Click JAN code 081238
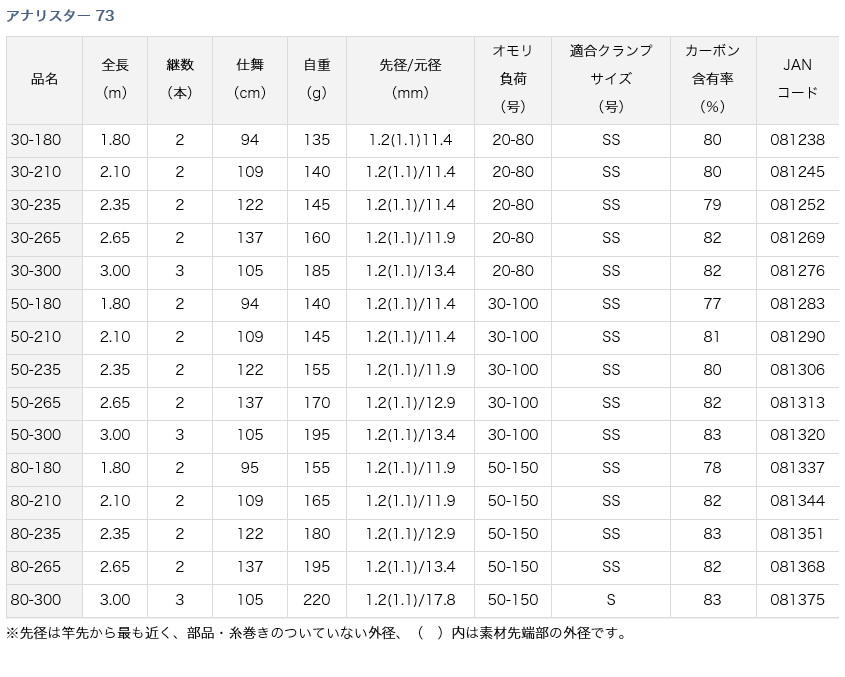Image resolution: width=845 pixels, height=677 pixels. [798, 140]
